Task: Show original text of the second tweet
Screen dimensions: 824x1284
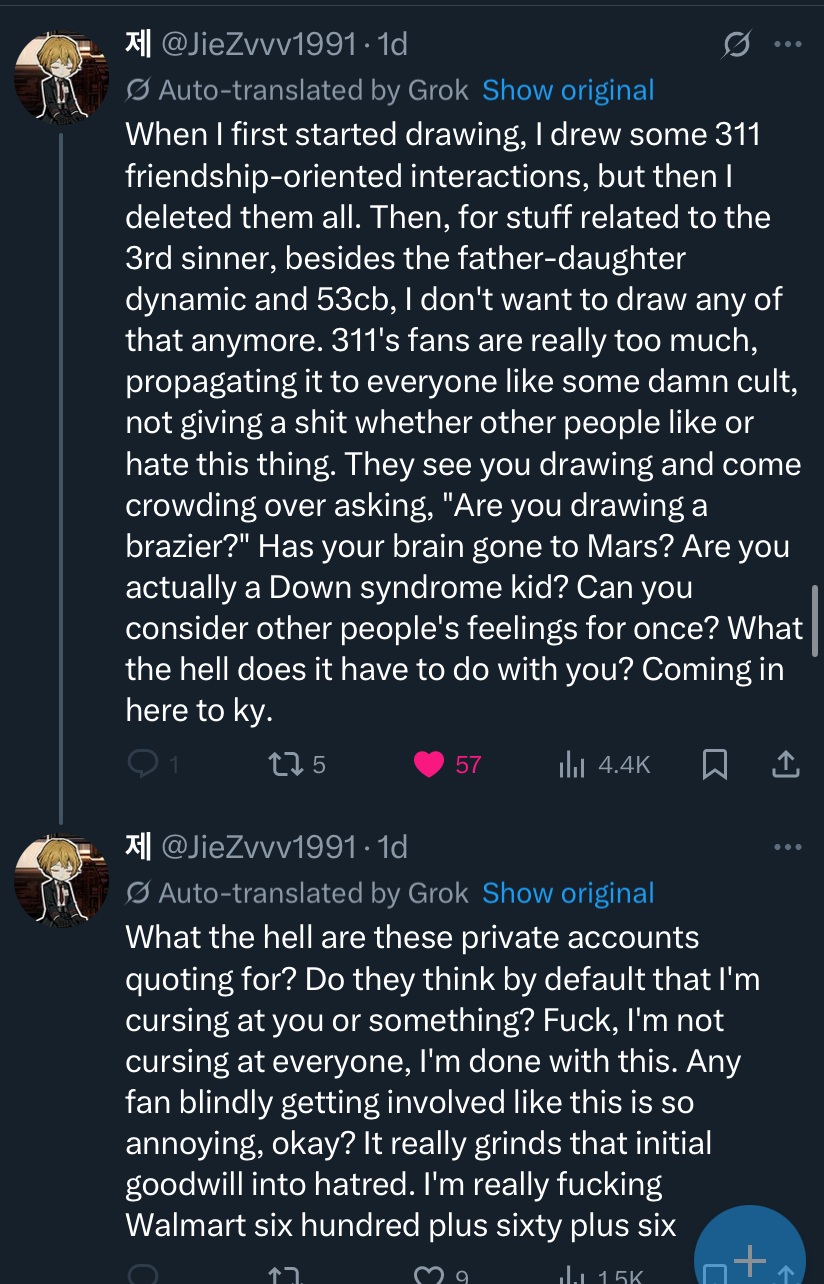Action: [568, 893]
